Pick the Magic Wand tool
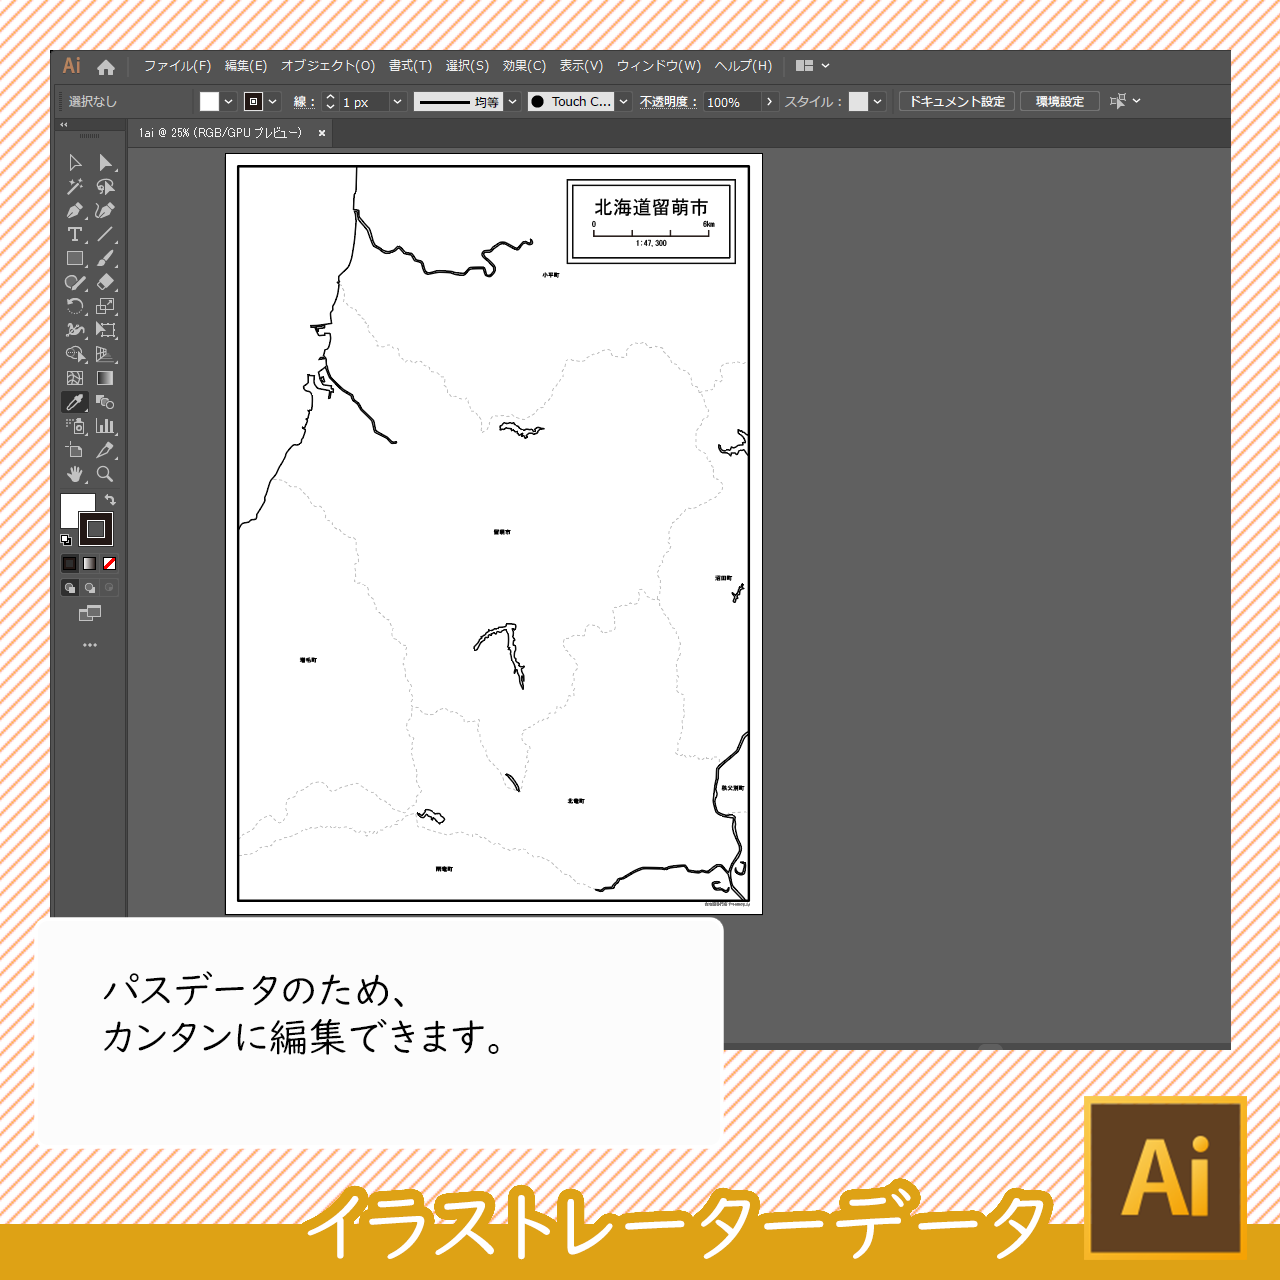The image size is (1280, 1280). (x=75, y=187)
